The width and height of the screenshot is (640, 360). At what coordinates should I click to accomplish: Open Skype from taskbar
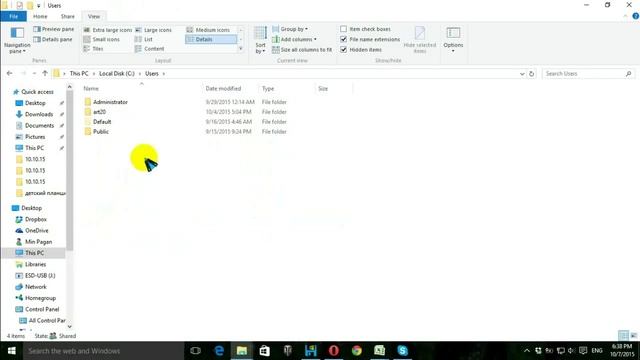402,351
